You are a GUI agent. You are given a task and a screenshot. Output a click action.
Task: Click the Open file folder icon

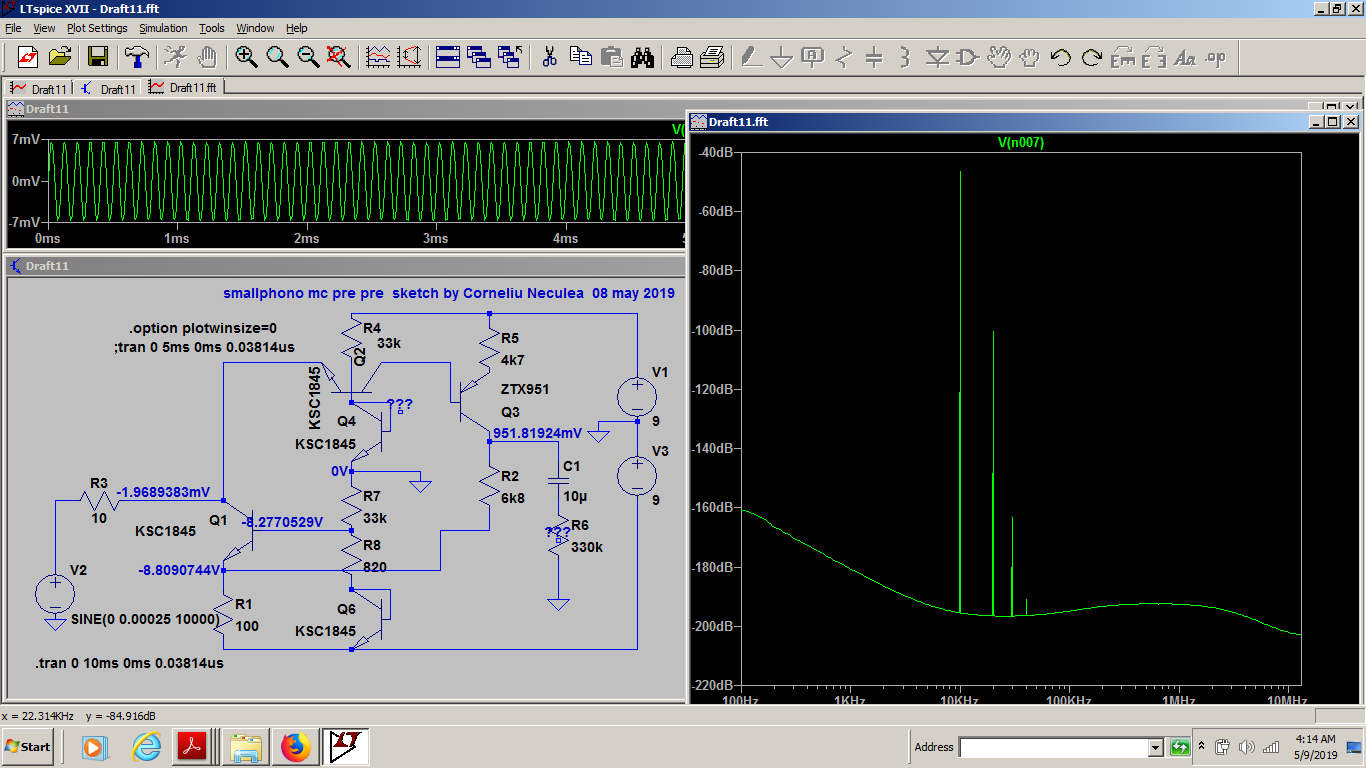coord(59,56)
